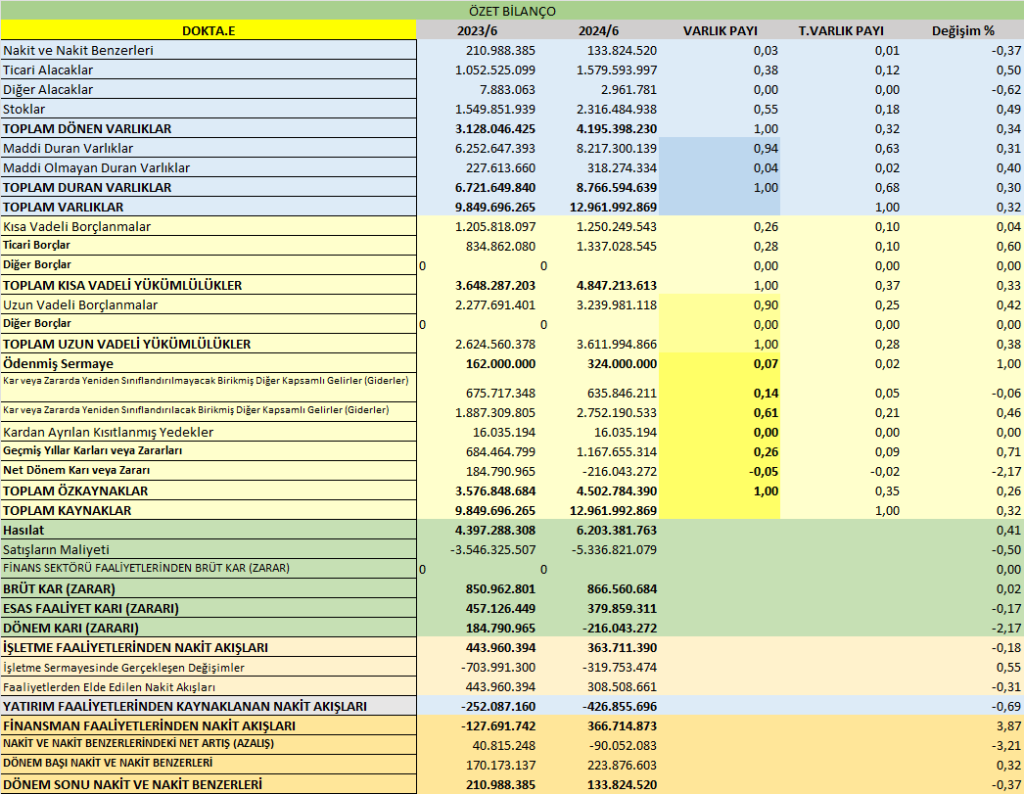The image size is (1024, 794).
Task: Select the ÖZET BİLANÇO title cell
Action: [512, 11]
